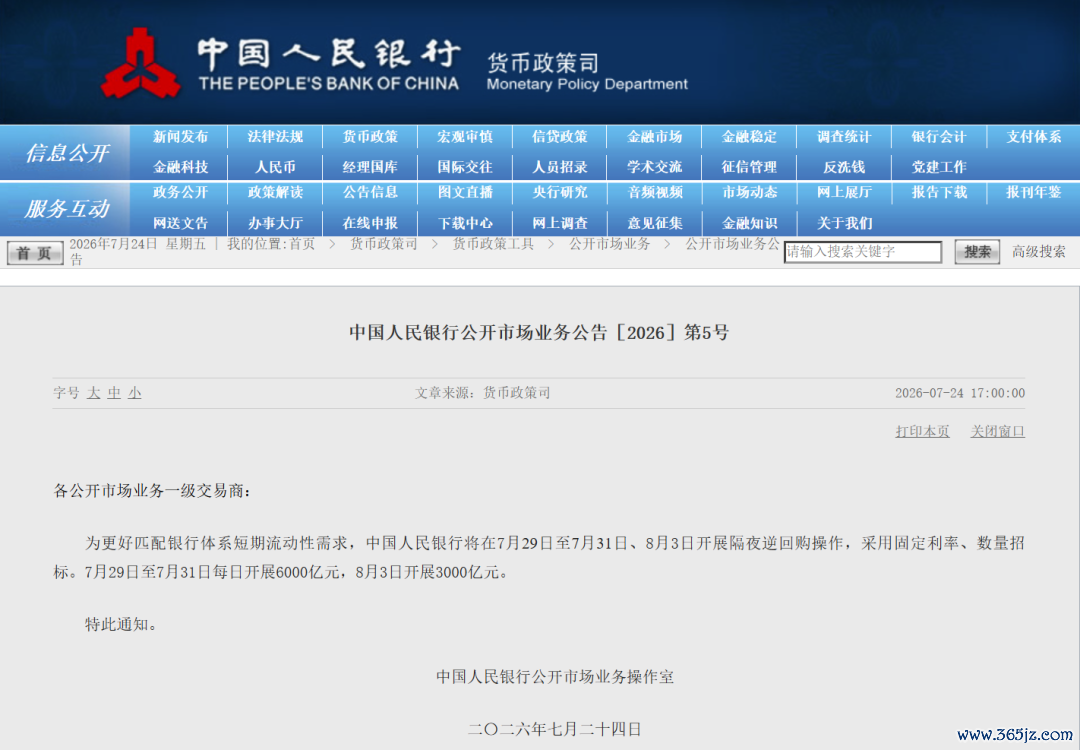The image size is (1080, 750).
Task: Open 高级搜索 advanced search
Action: pyautogui.click(x=1039, y=252)
